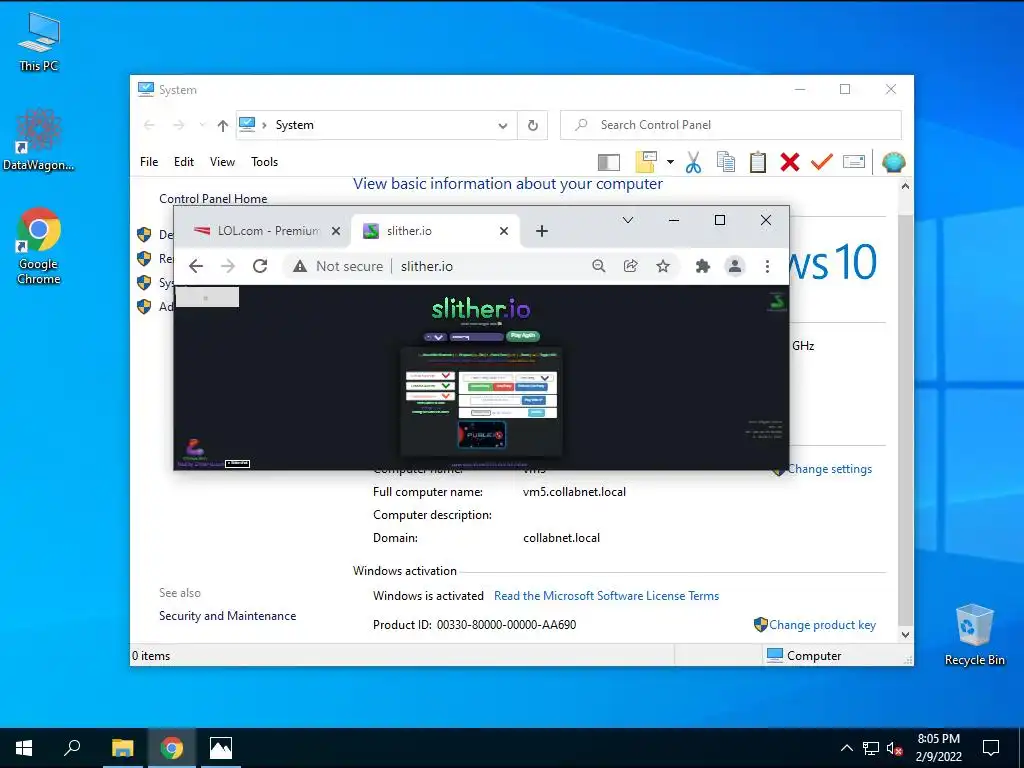Click the System window scrollbar up arrow
This screenshot has width=1024, height=768.
coord(905,186)
